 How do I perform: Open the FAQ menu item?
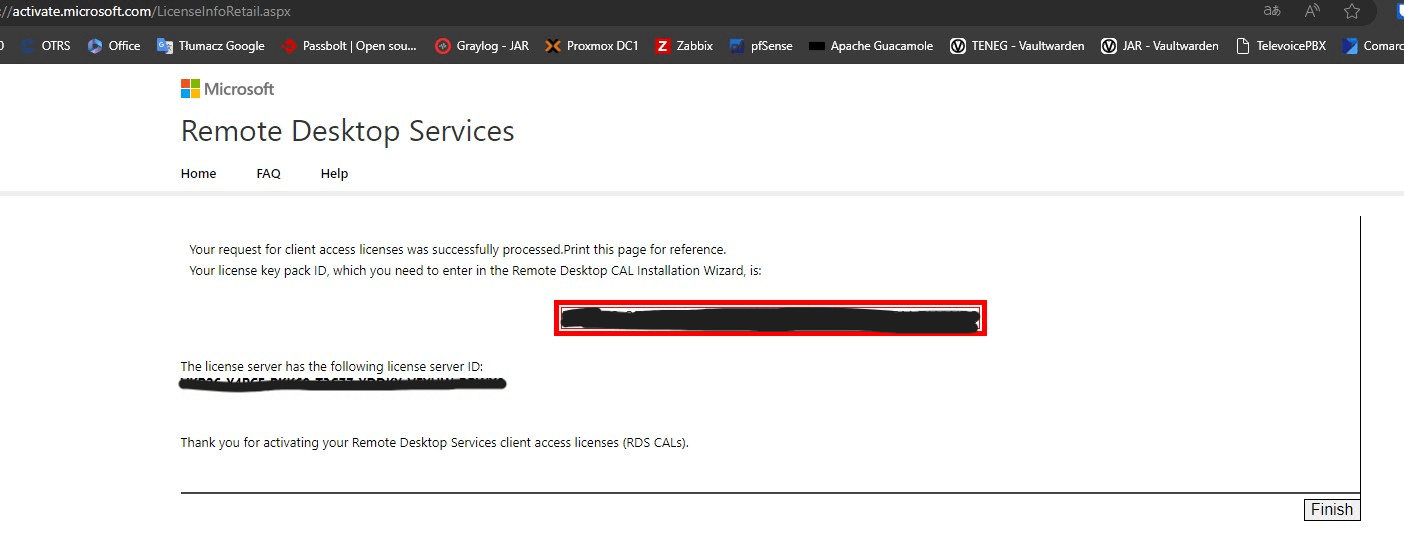tap(268, 173)
